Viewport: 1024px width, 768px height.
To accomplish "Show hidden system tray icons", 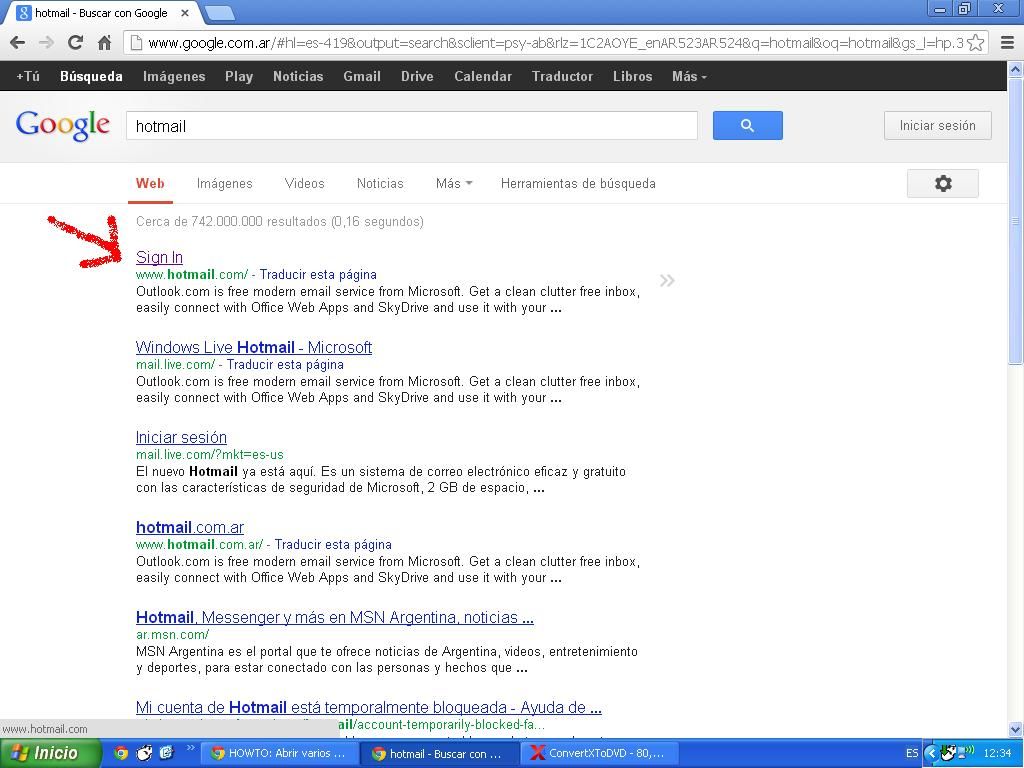I will click(931, 753).
